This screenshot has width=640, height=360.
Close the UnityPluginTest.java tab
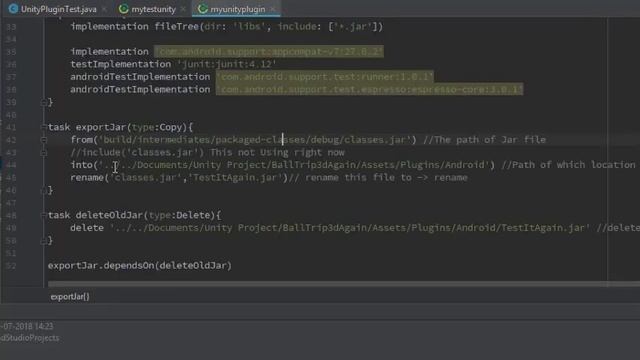pos(104,9)
